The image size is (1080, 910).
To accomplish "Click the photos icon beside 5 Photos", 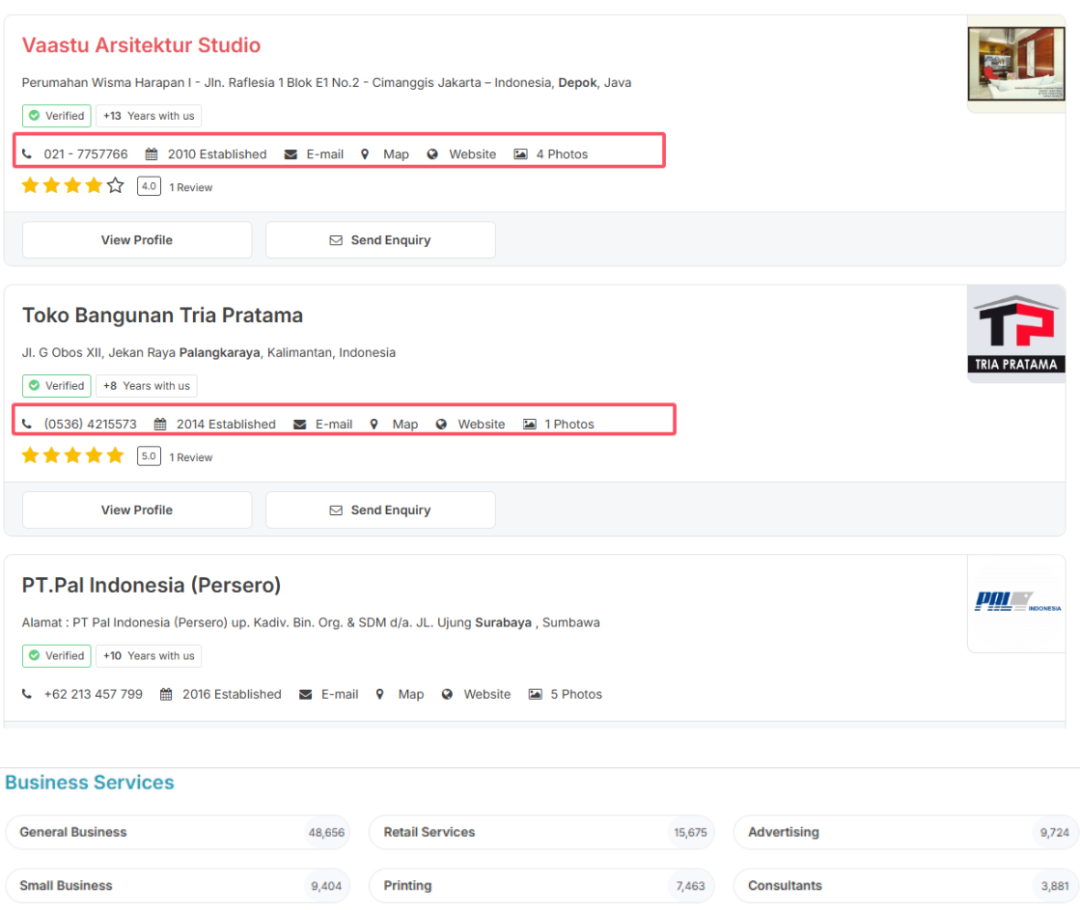I will pyautogui.click(x=535, y=694).
